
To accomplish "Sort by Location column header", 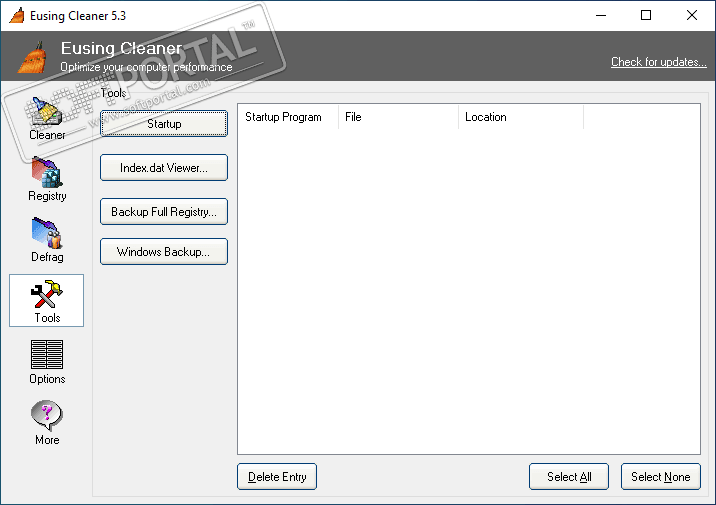I will (x=521, y=117).
